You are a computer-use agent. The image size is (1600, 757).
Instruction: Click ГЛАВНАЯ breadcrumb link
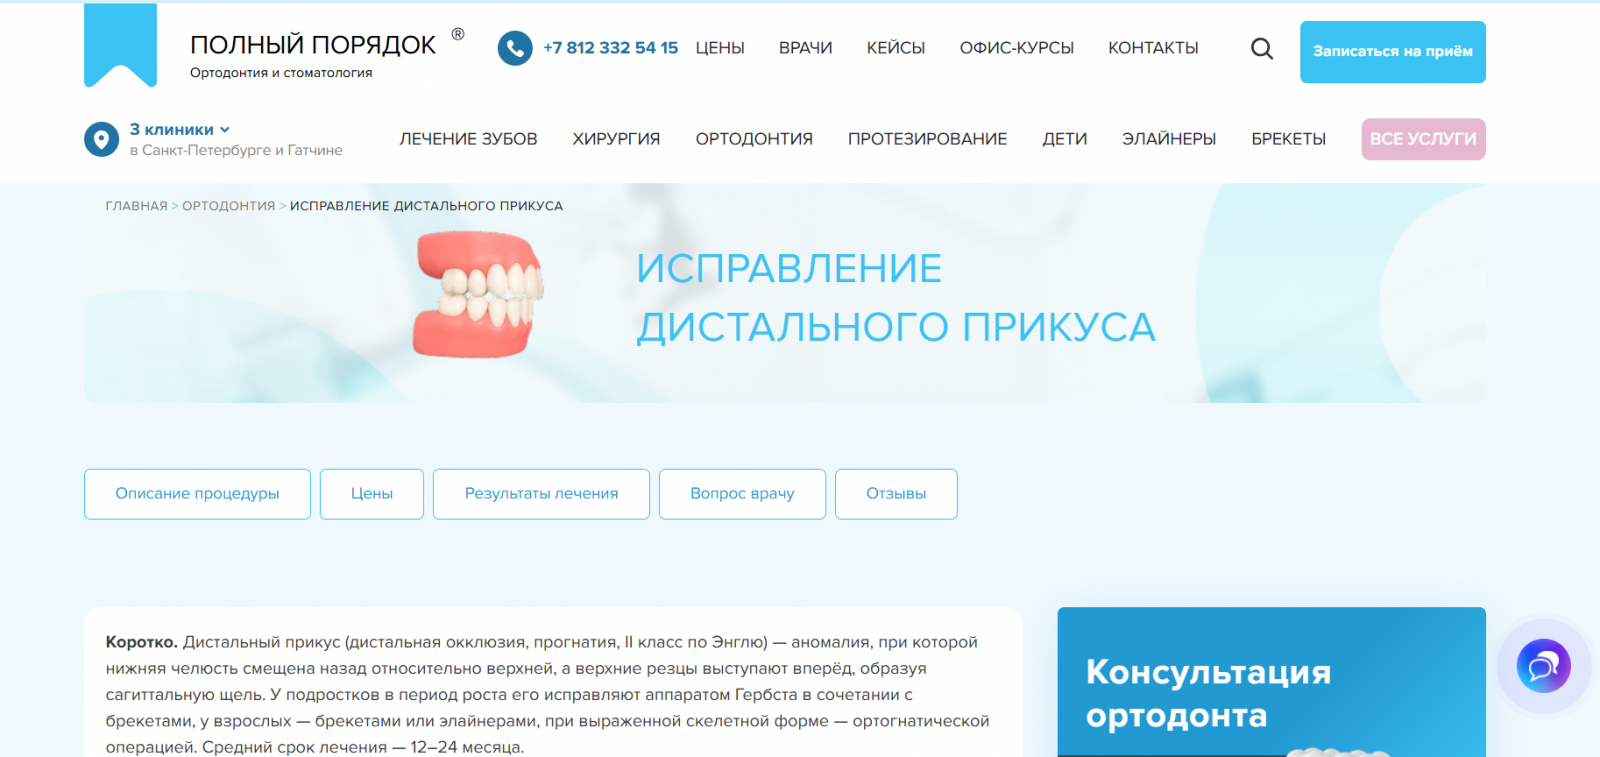pyautogui.click(x=136, y=206)
